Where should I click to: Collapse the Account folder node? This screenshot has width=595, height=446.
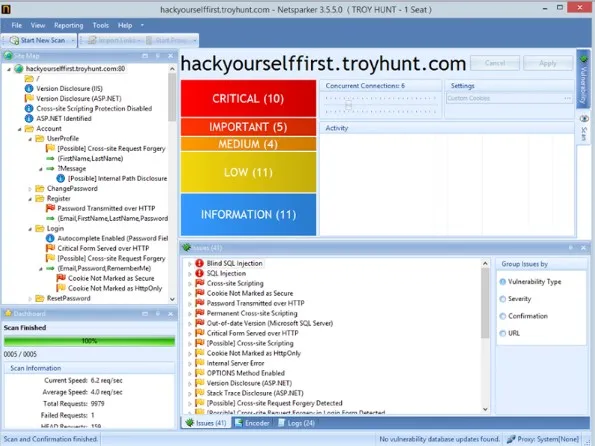[19, 129]
